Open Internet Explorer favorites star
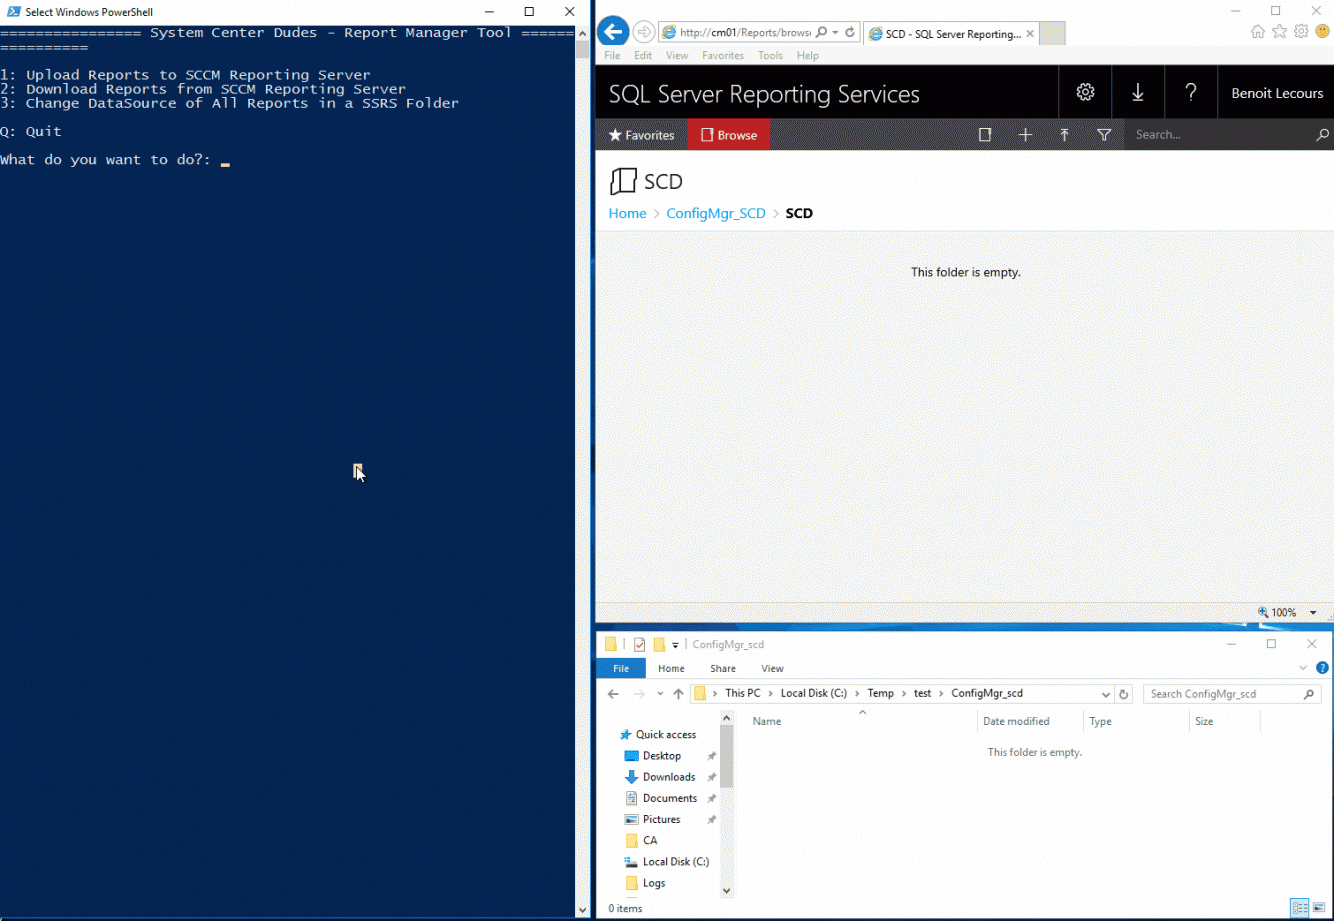Screen dimensions: 1334x921 pos(1279,31)
